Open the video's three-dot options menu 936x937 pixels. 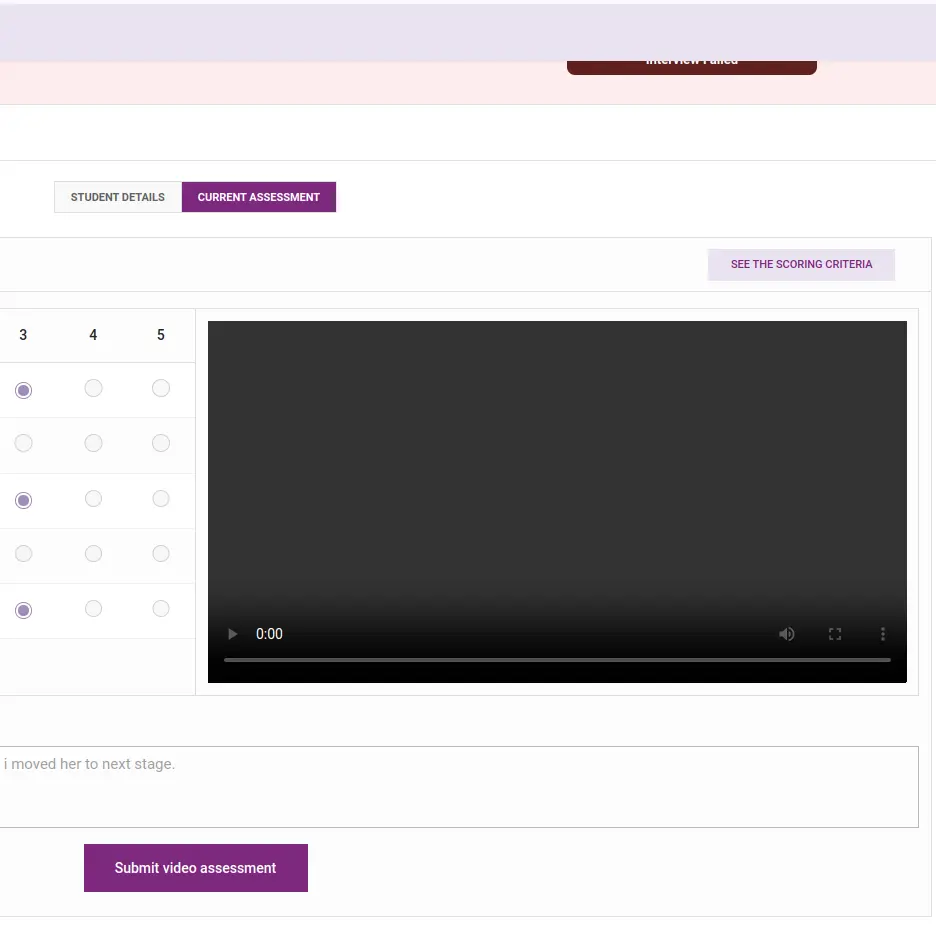click(x=882, y=634)
